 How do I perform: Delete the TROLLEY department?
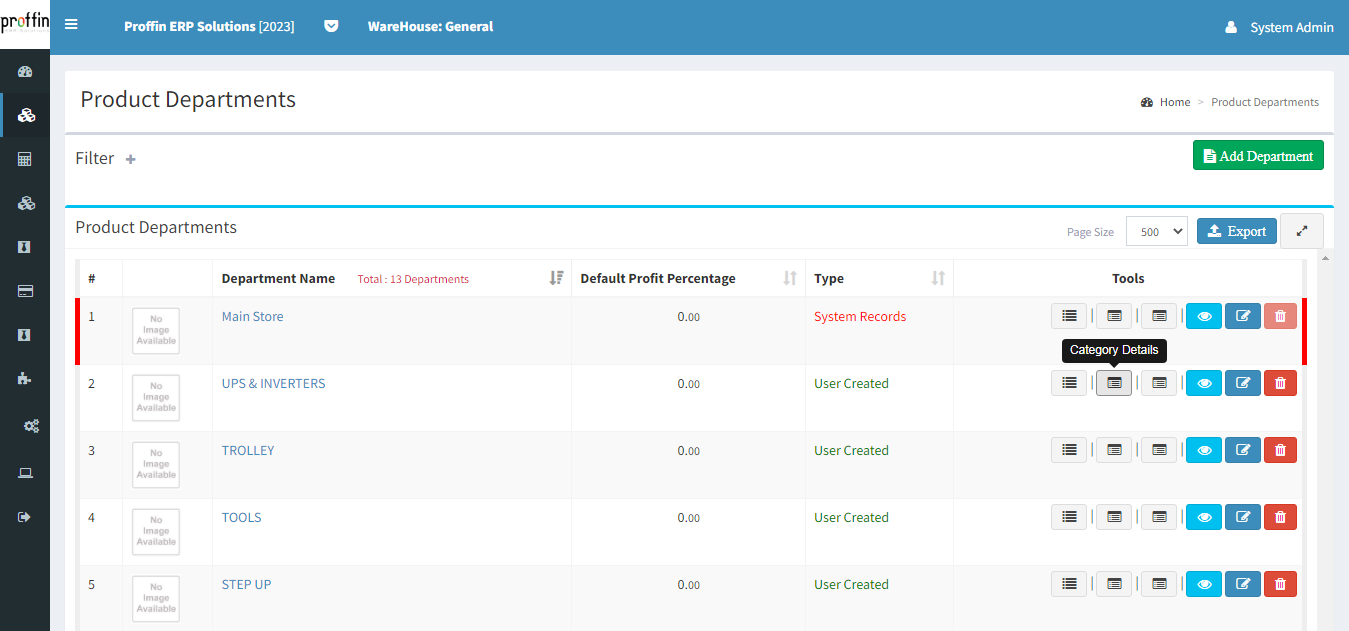point(1280,450)
